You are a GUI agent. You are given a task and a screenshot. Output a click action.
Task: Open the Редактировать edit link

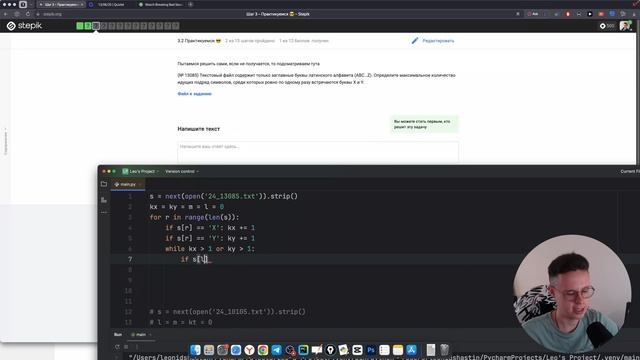click(438, 41)
